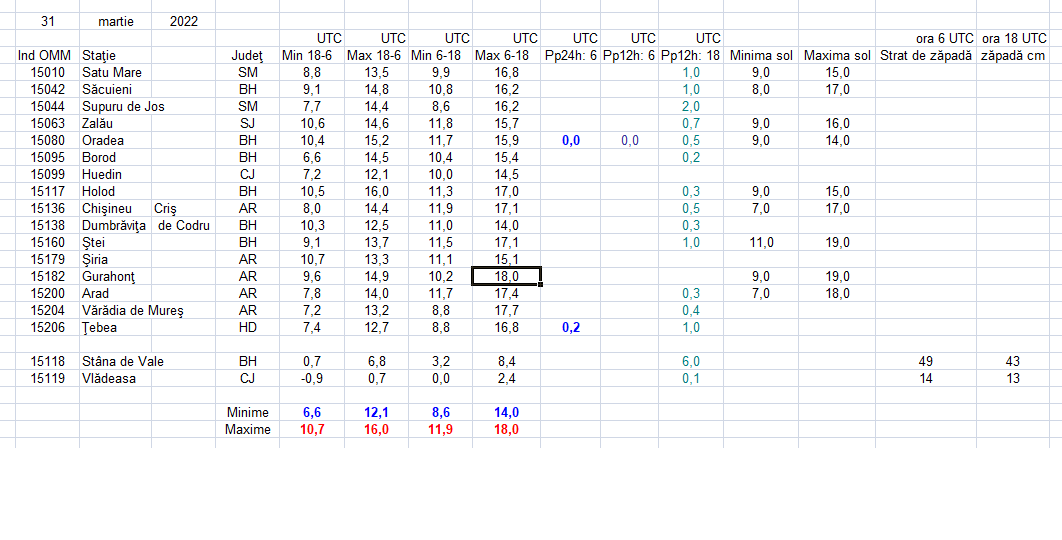Select the red 18,0 maximum value
Viewport: 1062px width, 540px height.
(x=507, y=430)
